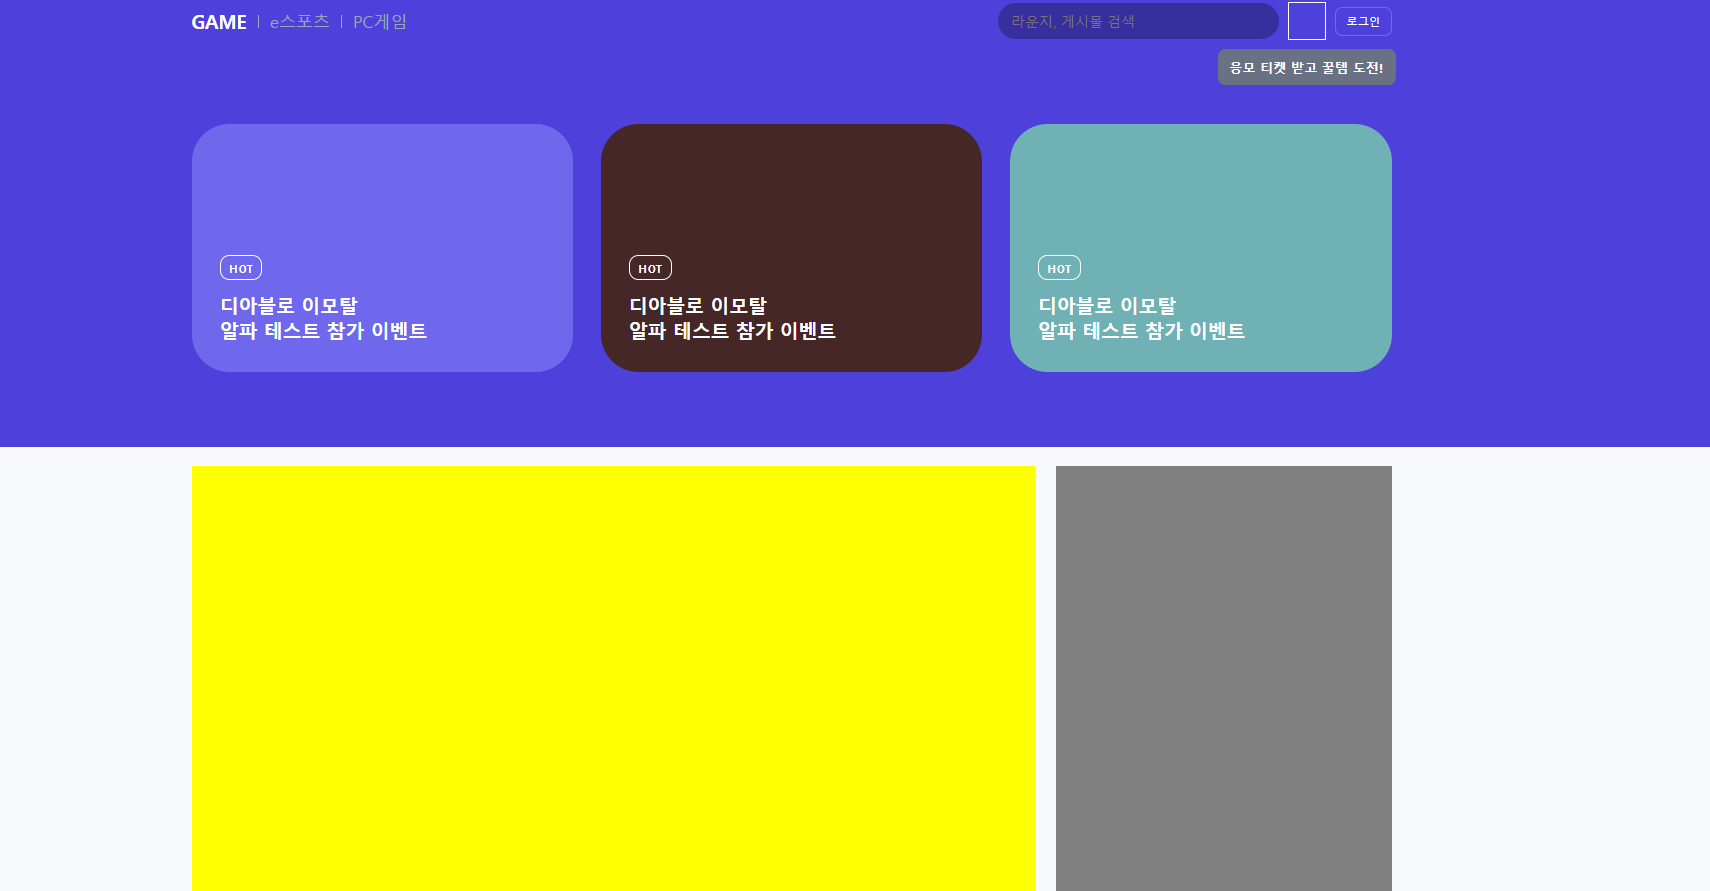This screenshot has height=891, width=1710.
Task: Focus the 라운지, 게시물 검색 search field
Action: [x=1138, y=21]
